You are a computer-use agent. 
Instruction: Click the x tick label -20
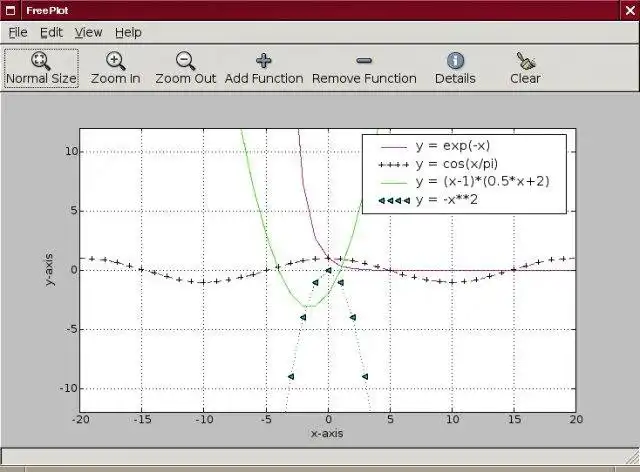80,419
